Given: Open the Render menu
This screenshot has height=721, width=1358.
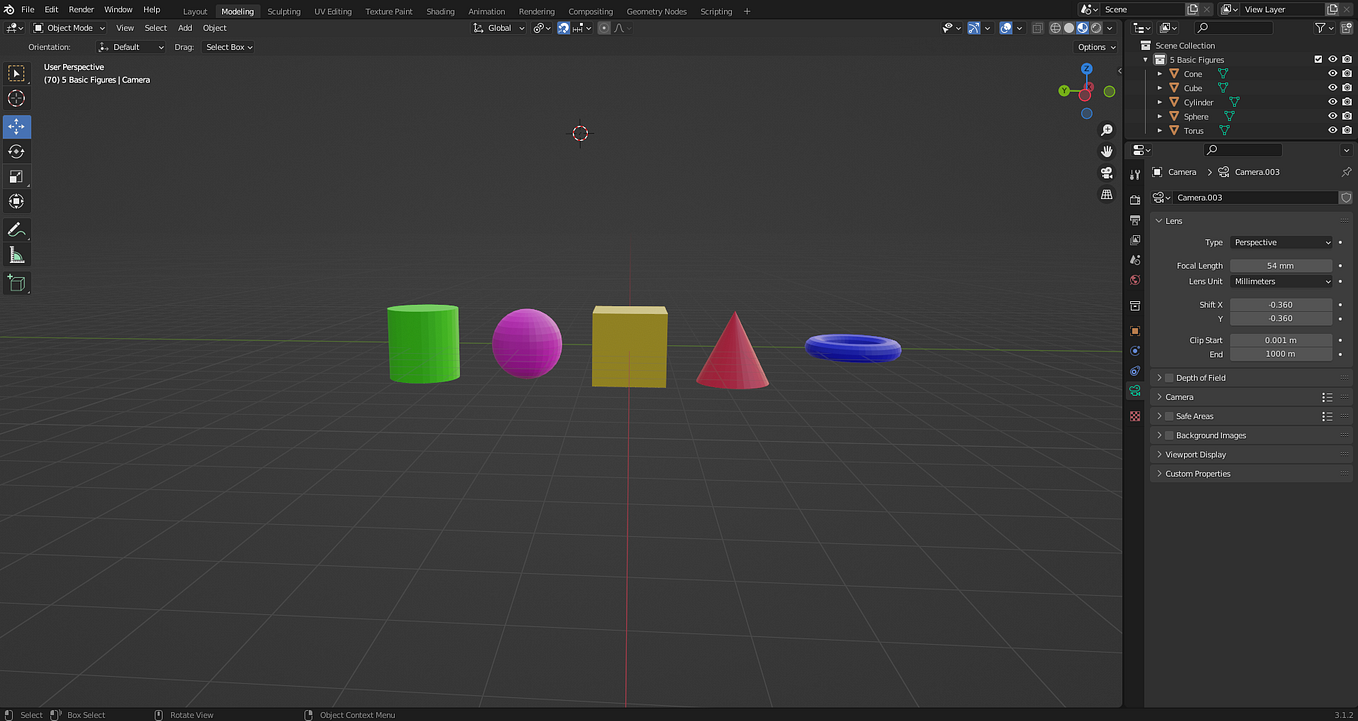Looking at the screenshot, I should (x=81, y=9).
